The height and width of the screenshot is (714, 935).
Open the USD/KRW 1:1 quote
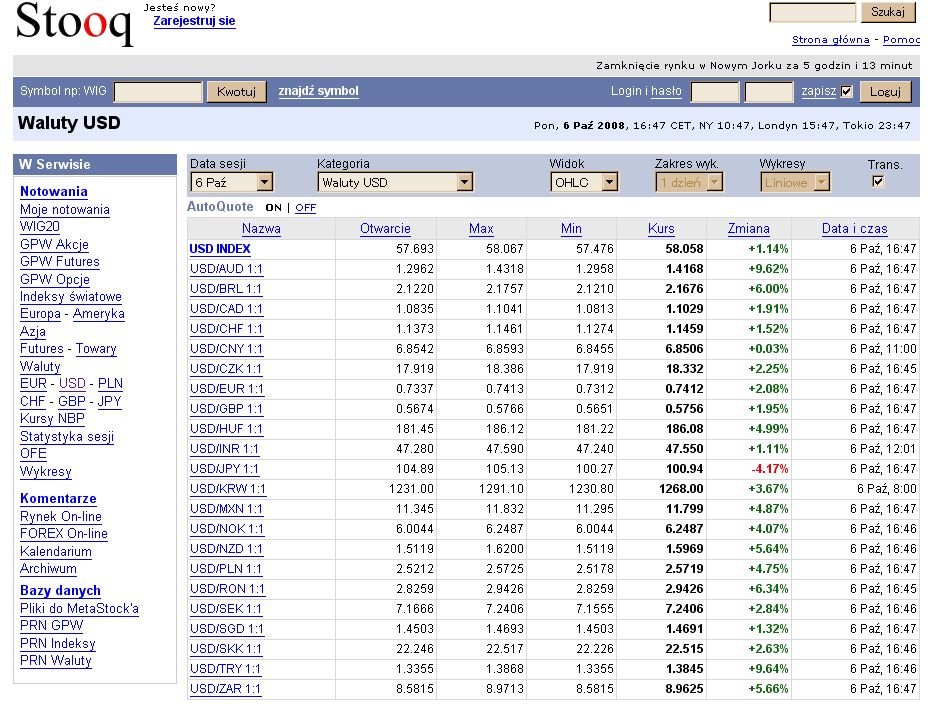coord(228,489)
